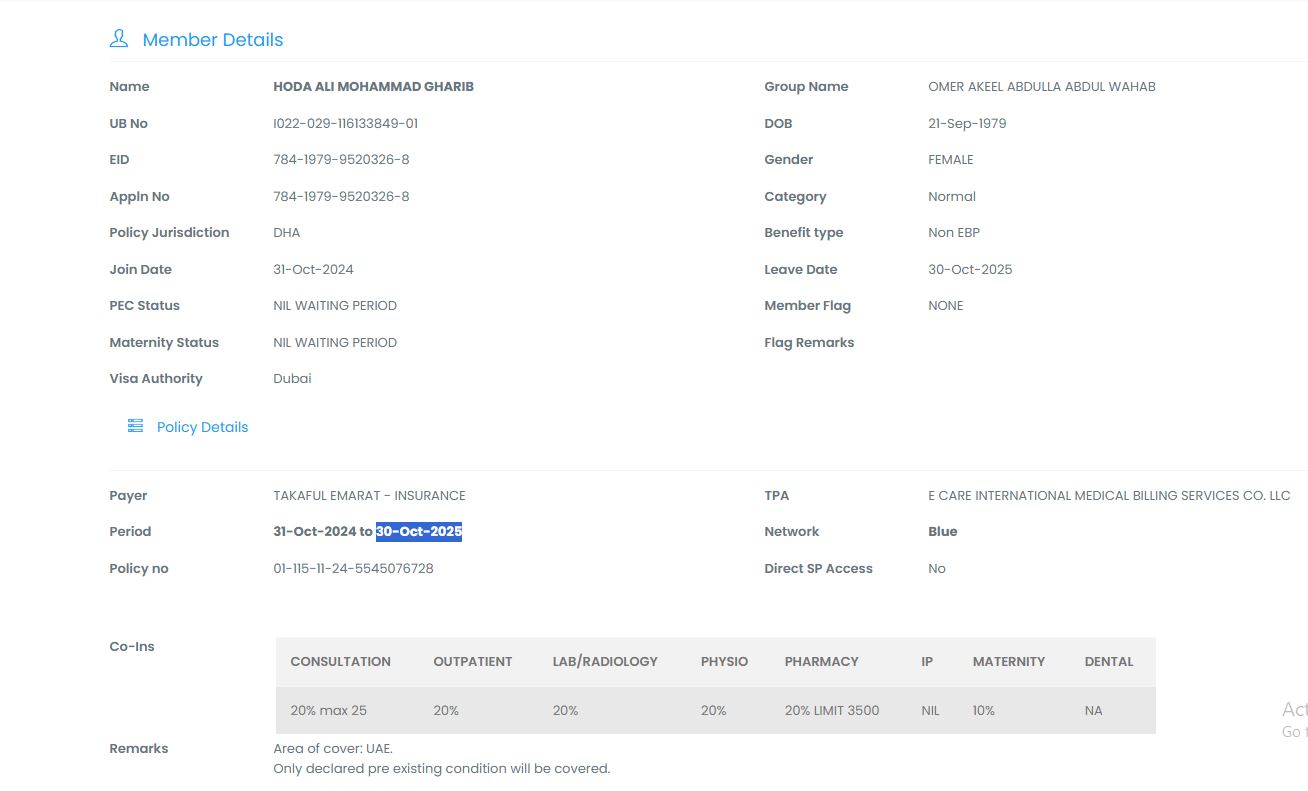Open the Policy Details link
This screenshot has width=1308, height=791.
(202, 427)
